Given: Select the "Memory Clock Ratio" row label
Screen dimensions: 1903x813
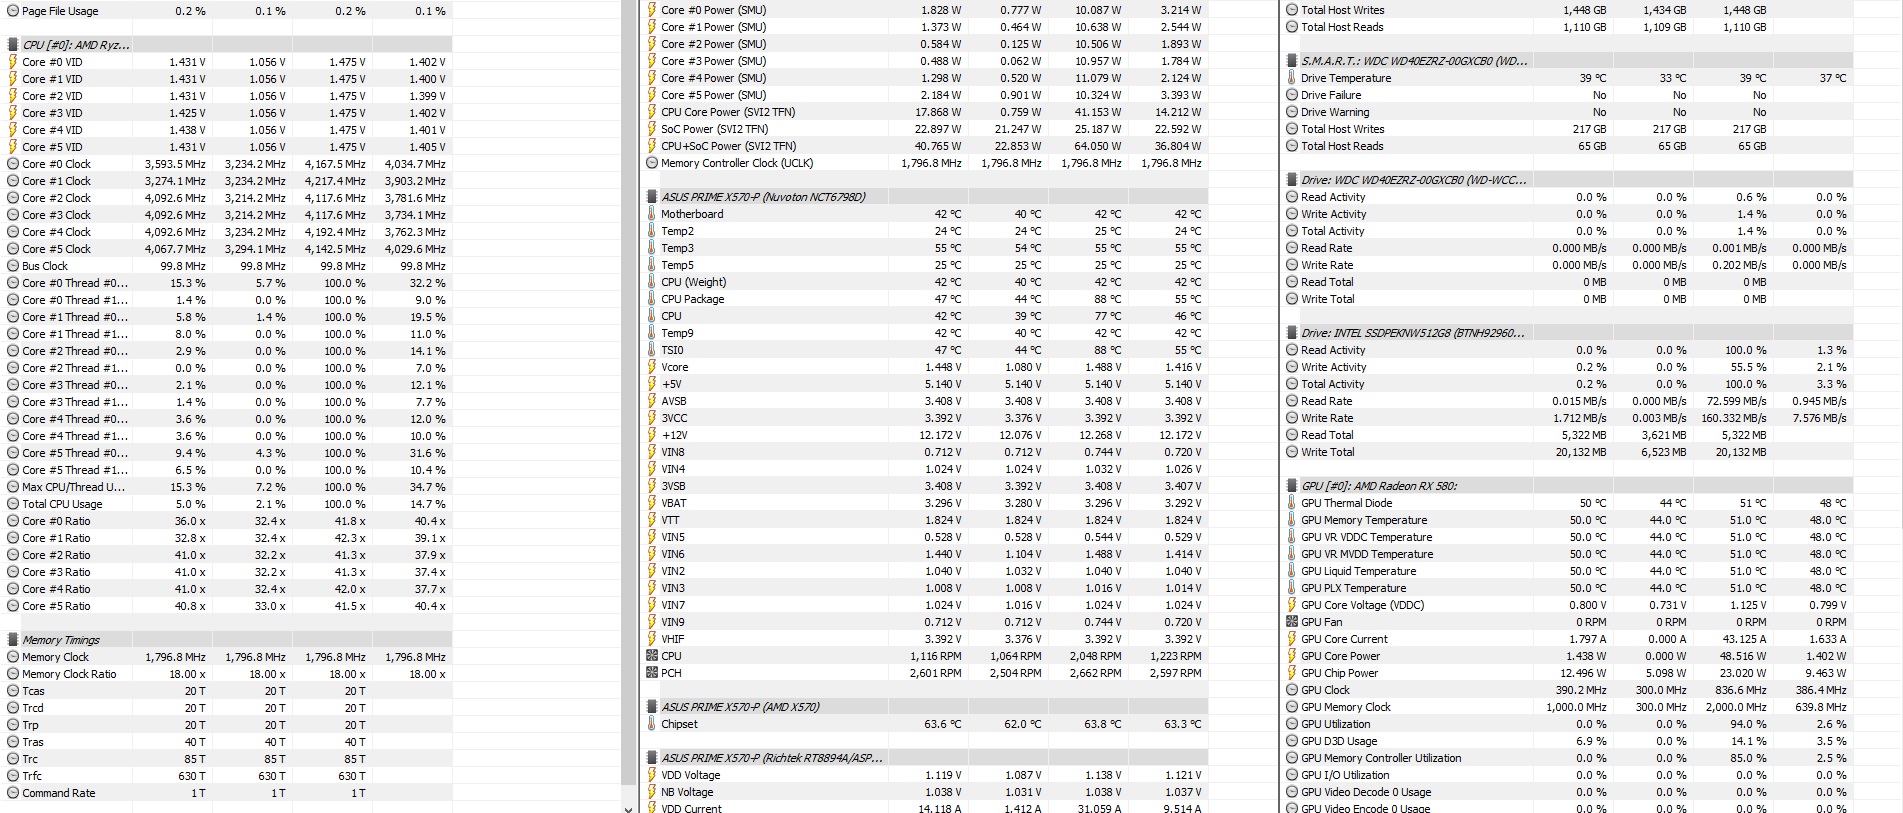Looking at the screenshot, I should 69,674.
